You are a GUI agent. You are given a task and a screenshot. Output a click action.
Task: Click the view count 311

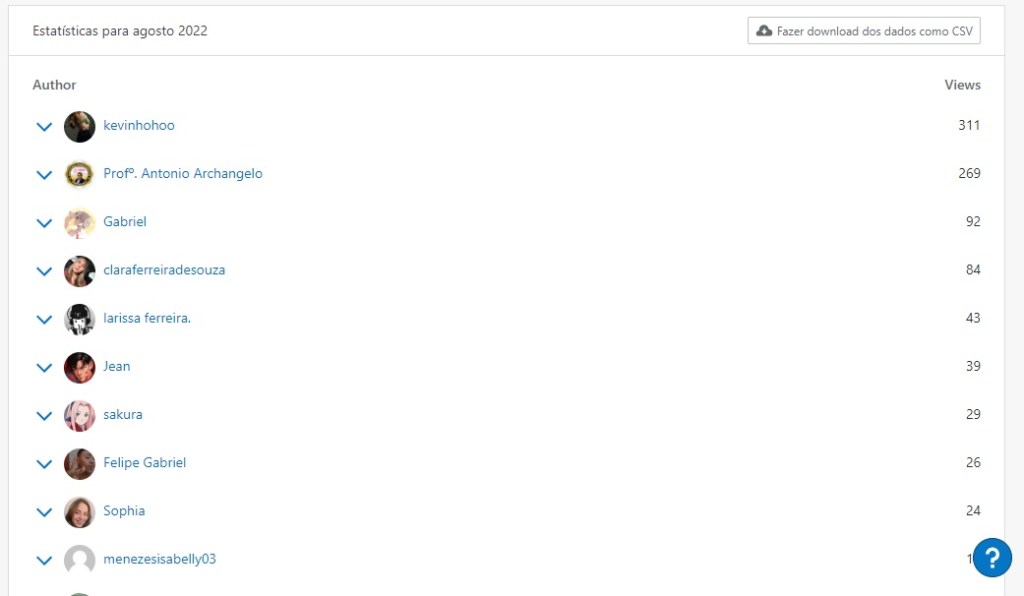[968, 125]
